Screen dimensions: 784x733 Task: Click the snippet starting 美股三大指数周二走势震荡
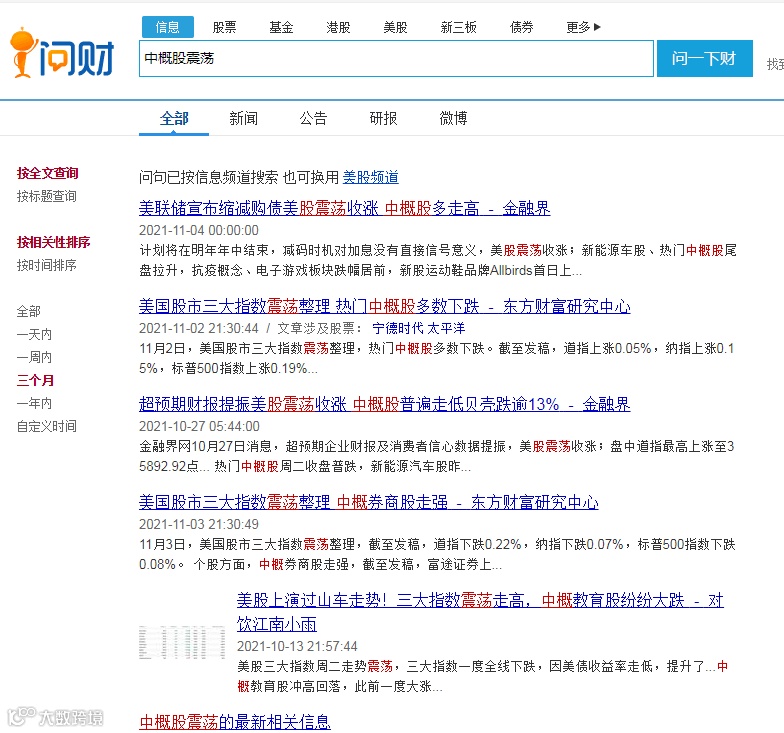pos(482,676)
